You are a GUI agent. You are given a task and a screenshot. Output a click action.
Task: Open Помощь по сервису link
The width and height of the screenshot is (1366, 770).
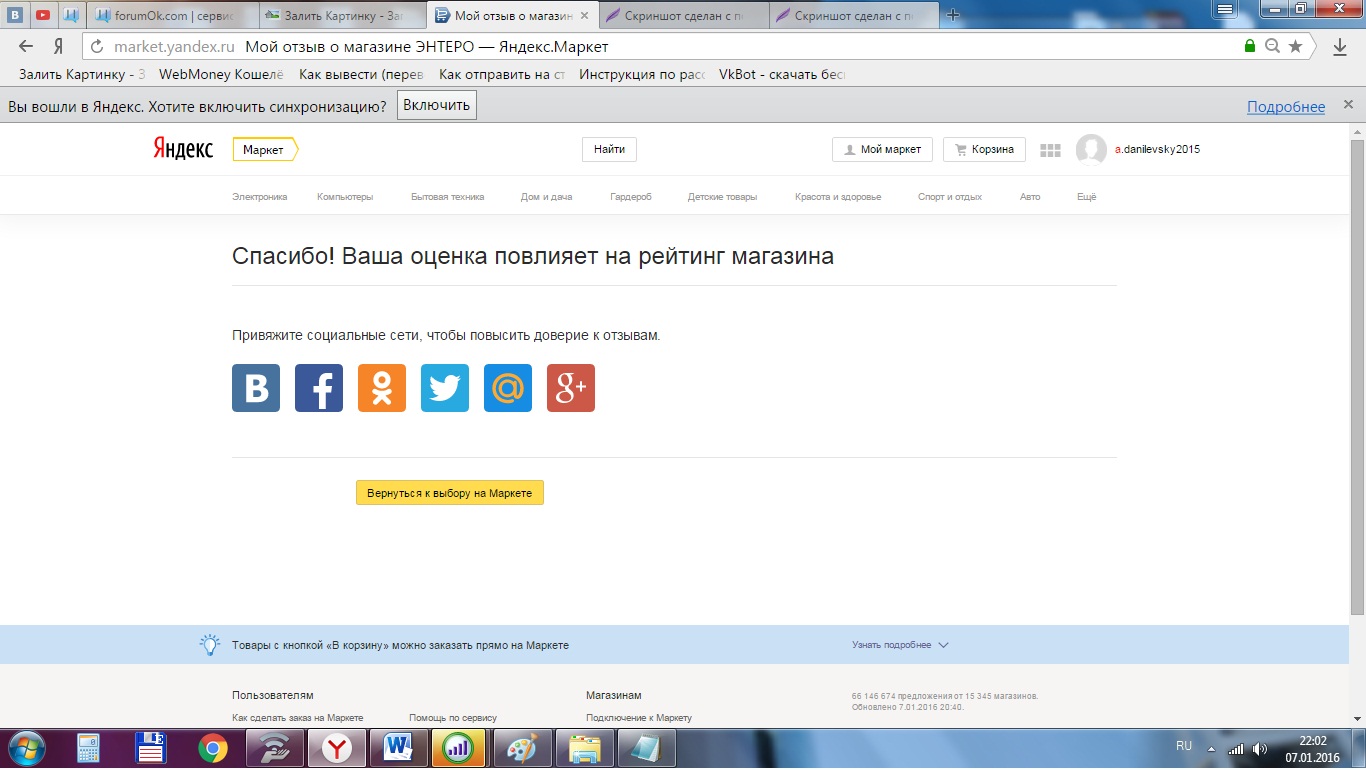point(453,718)
